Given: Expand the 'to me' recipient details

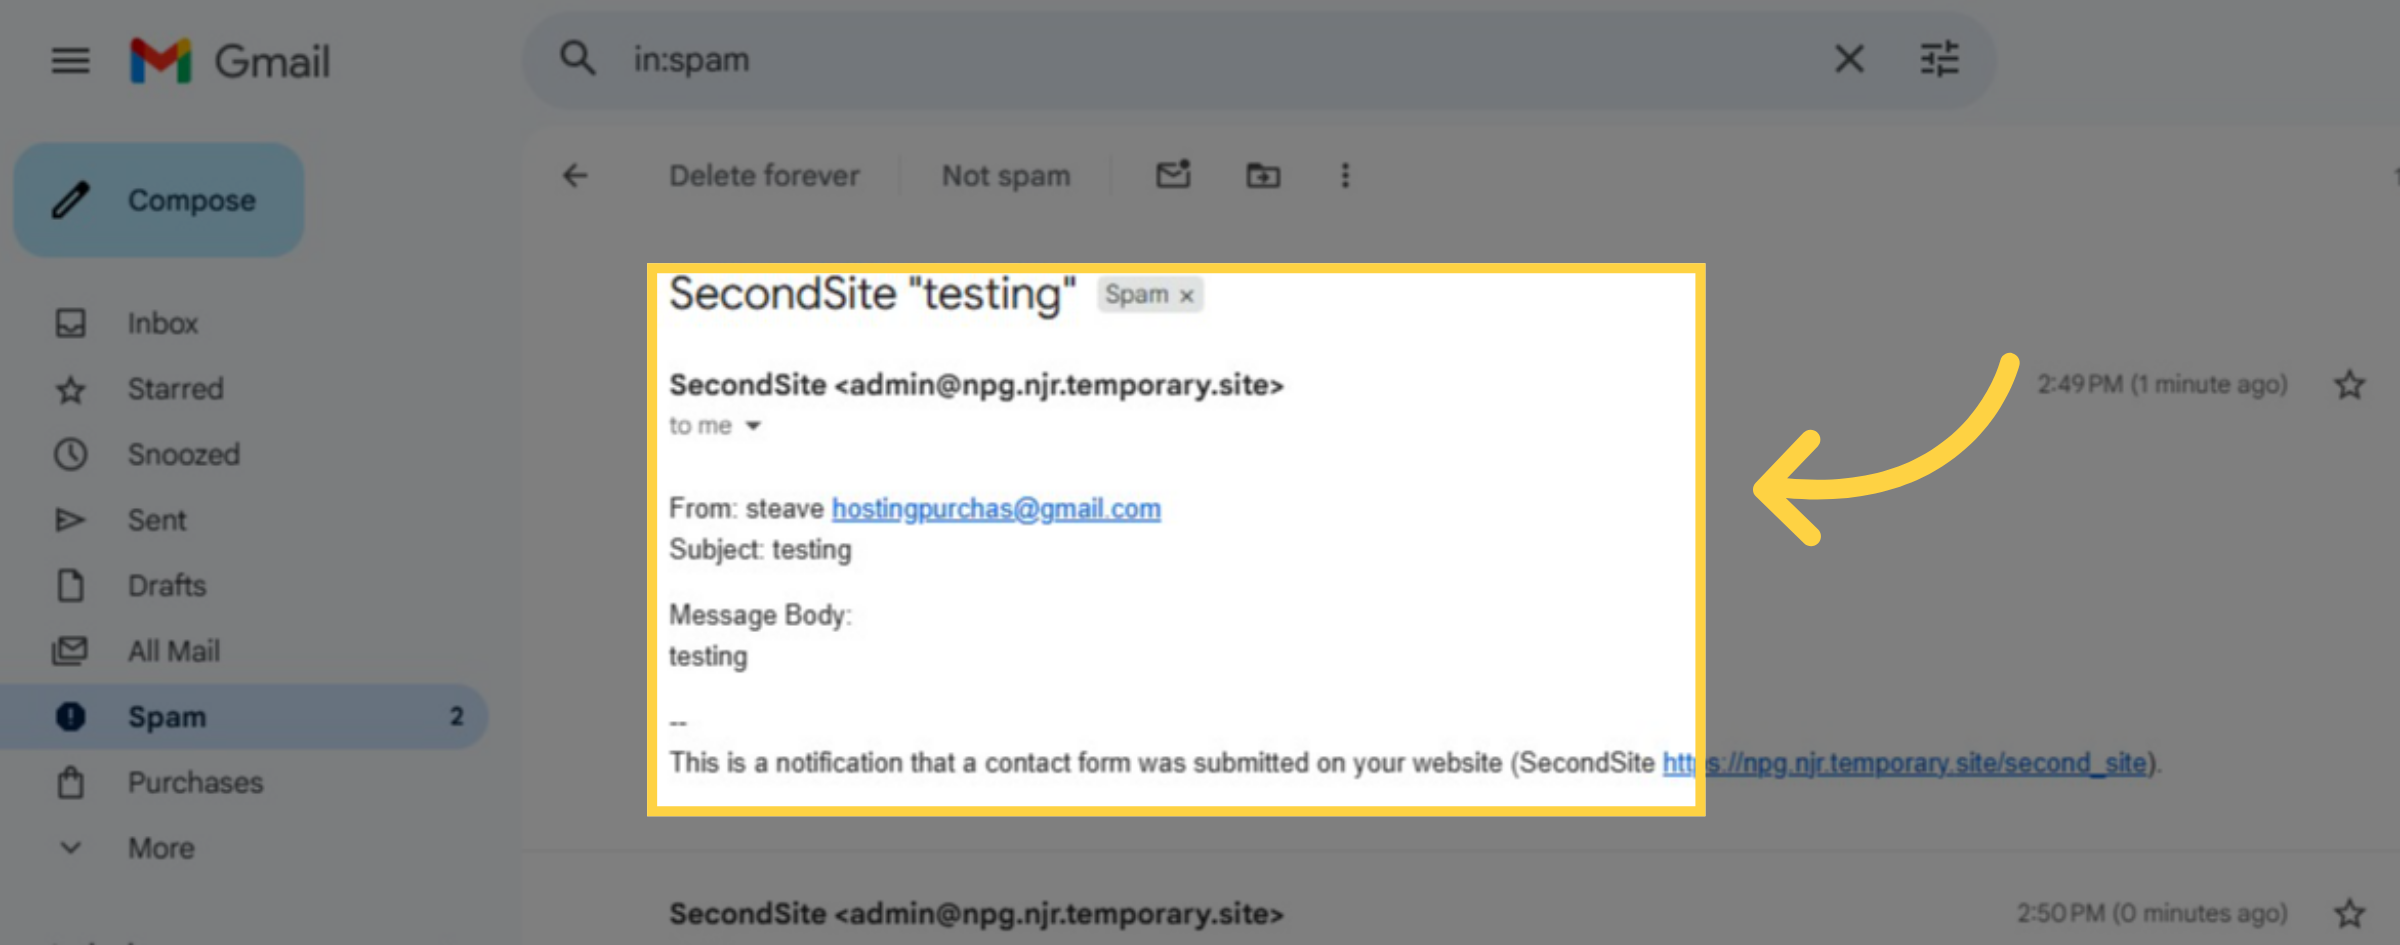Looking at the screenshot, I should pos(755,425).
